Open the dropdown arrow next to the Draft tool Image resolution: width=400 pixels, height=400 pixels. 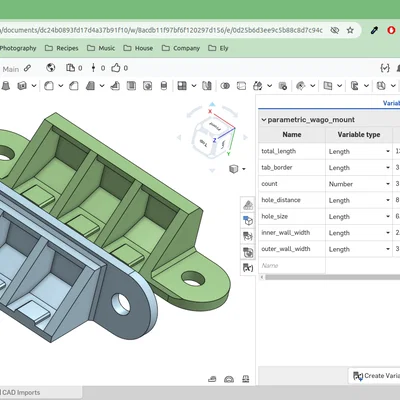(102, 86)
